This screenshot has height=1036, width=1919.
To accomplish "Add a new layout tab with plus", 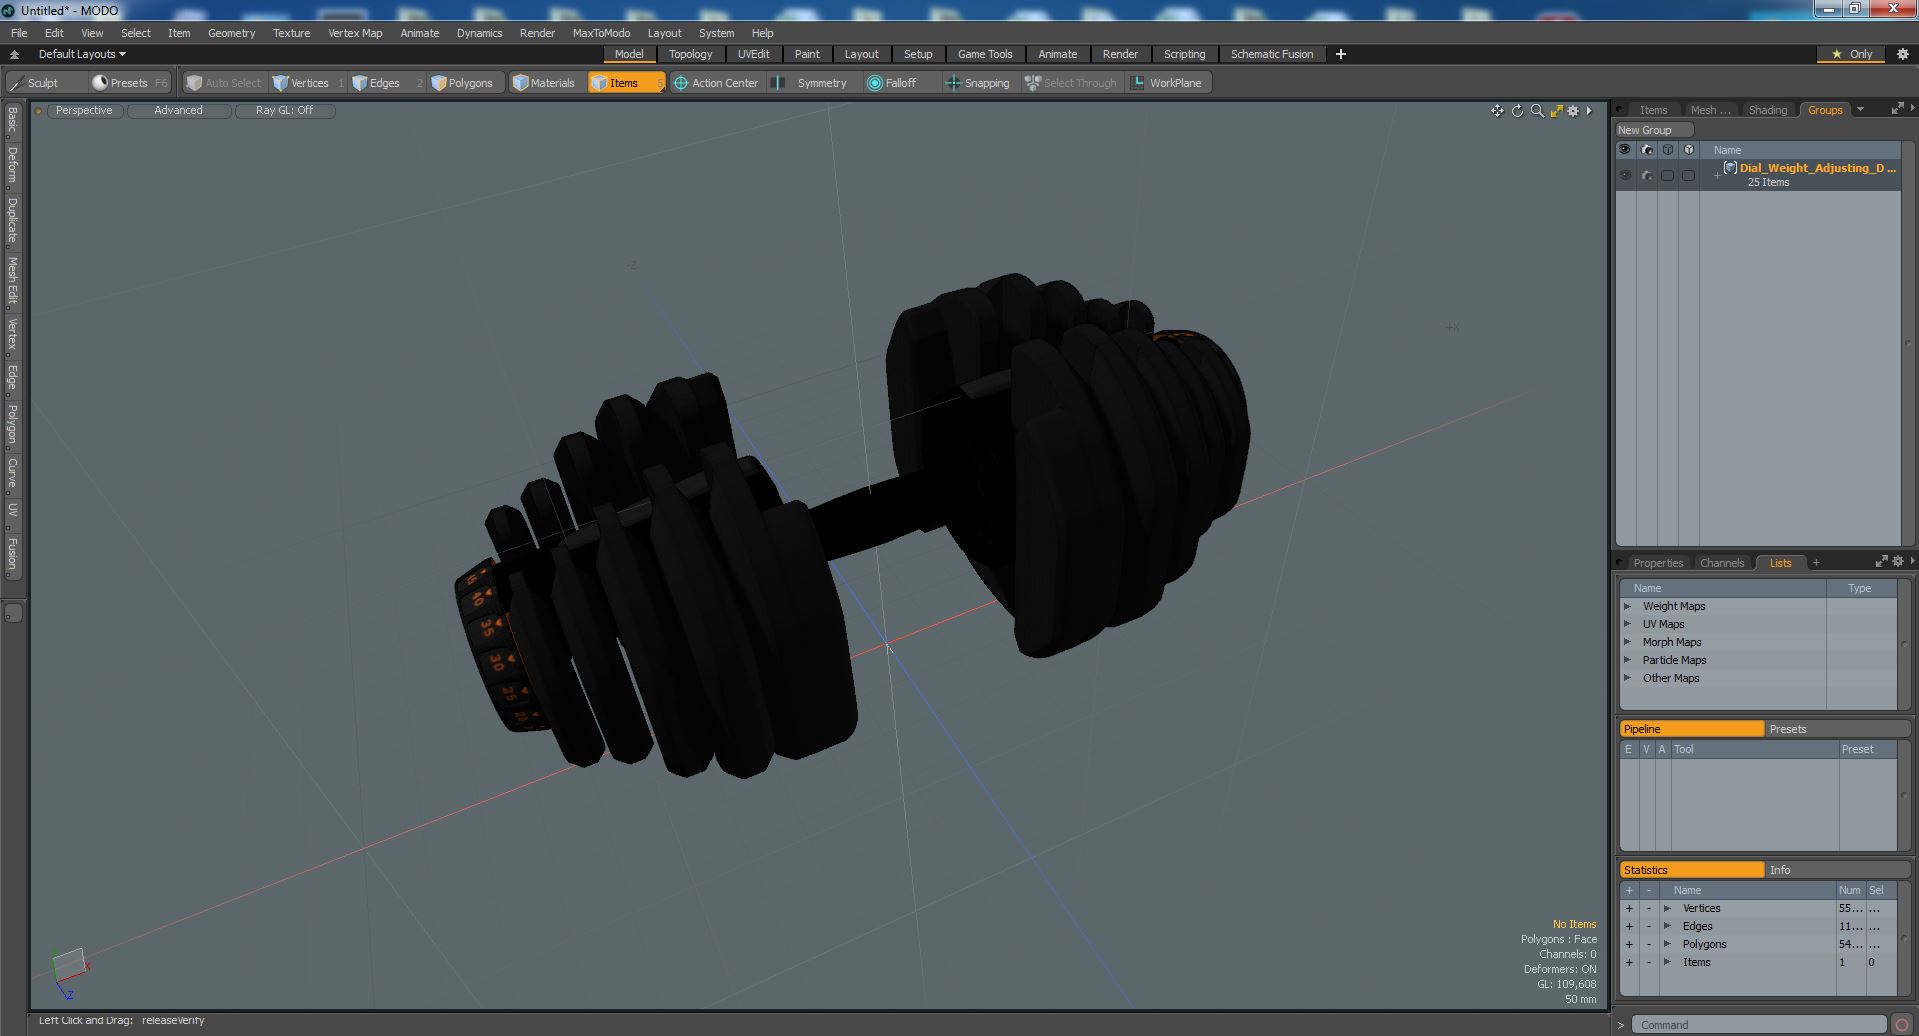I will pos(1340,54).
